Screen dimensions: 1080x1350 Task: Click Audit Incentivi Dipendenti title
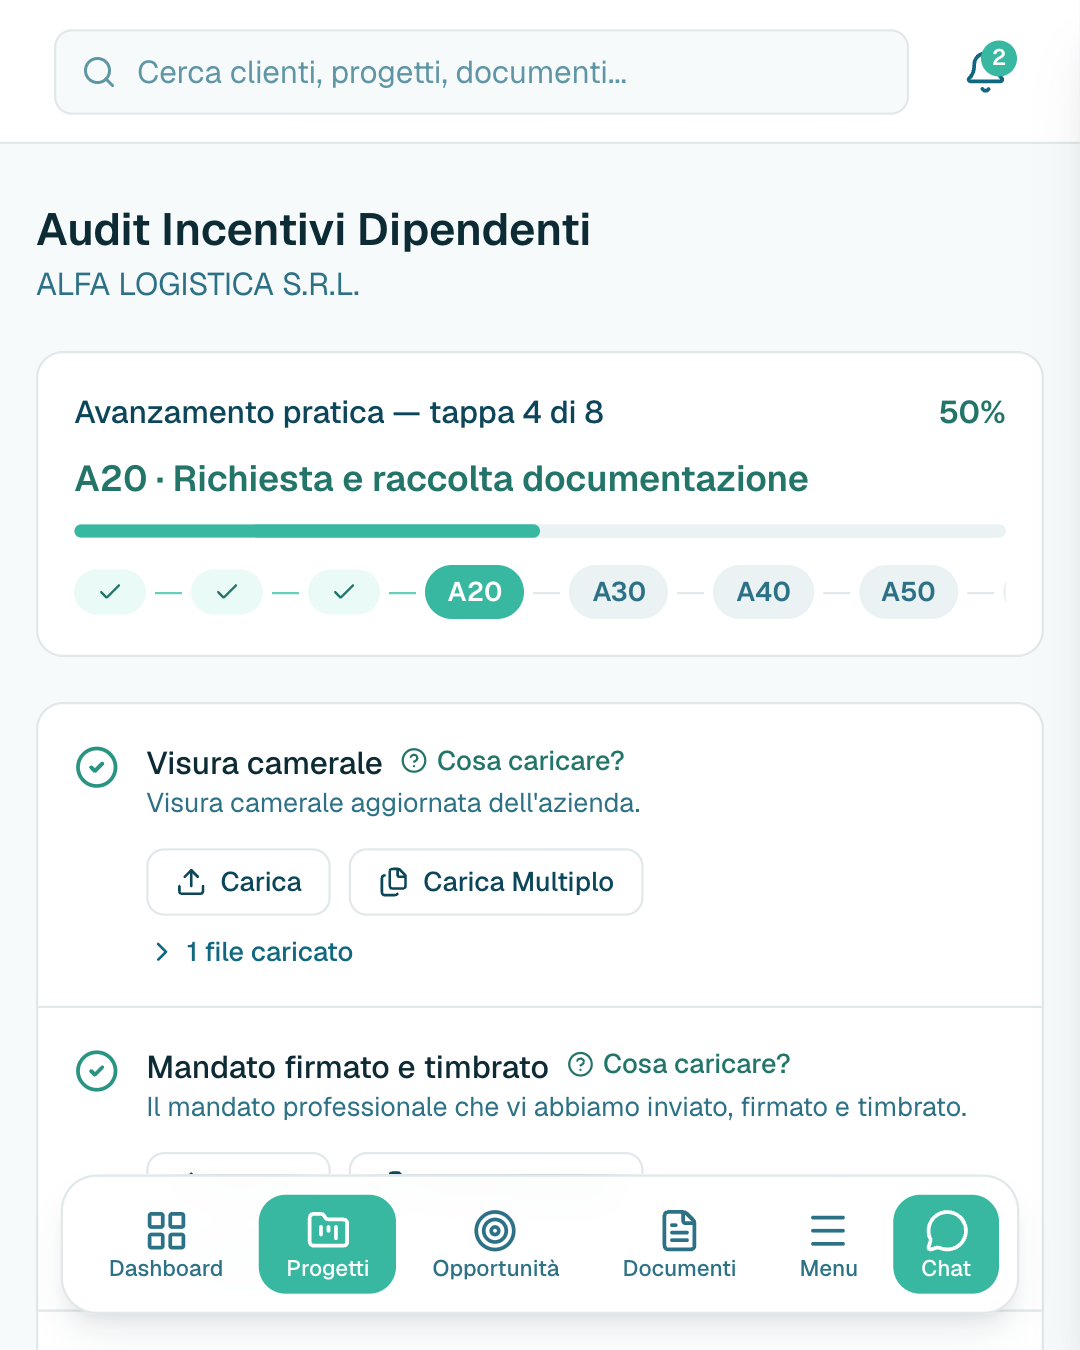[314, 229]
